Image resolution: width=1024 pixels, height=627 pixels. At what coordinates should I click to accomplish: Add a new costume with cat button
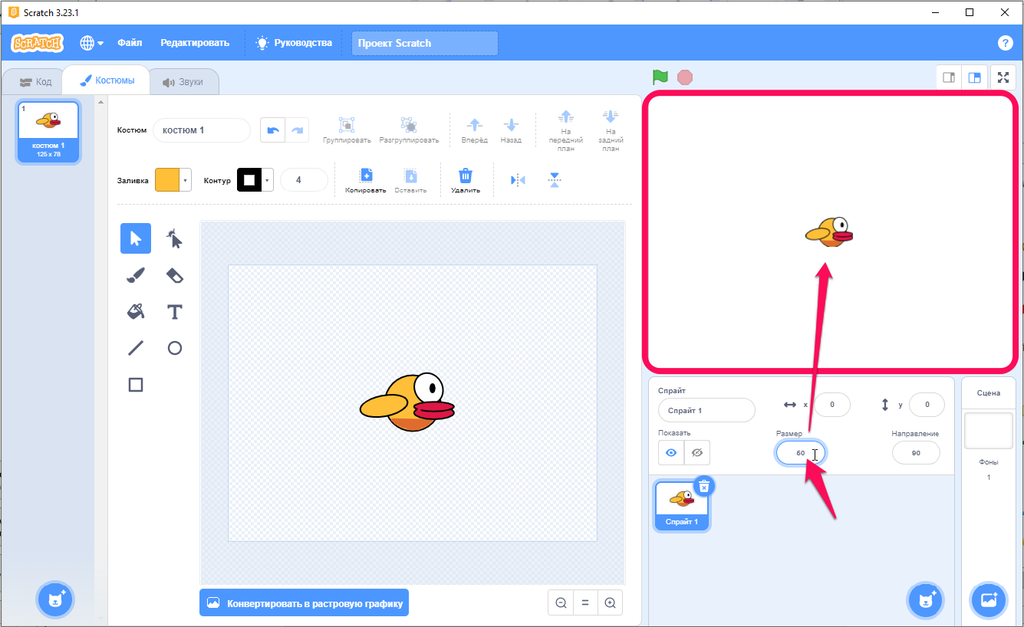coord(56,599)
